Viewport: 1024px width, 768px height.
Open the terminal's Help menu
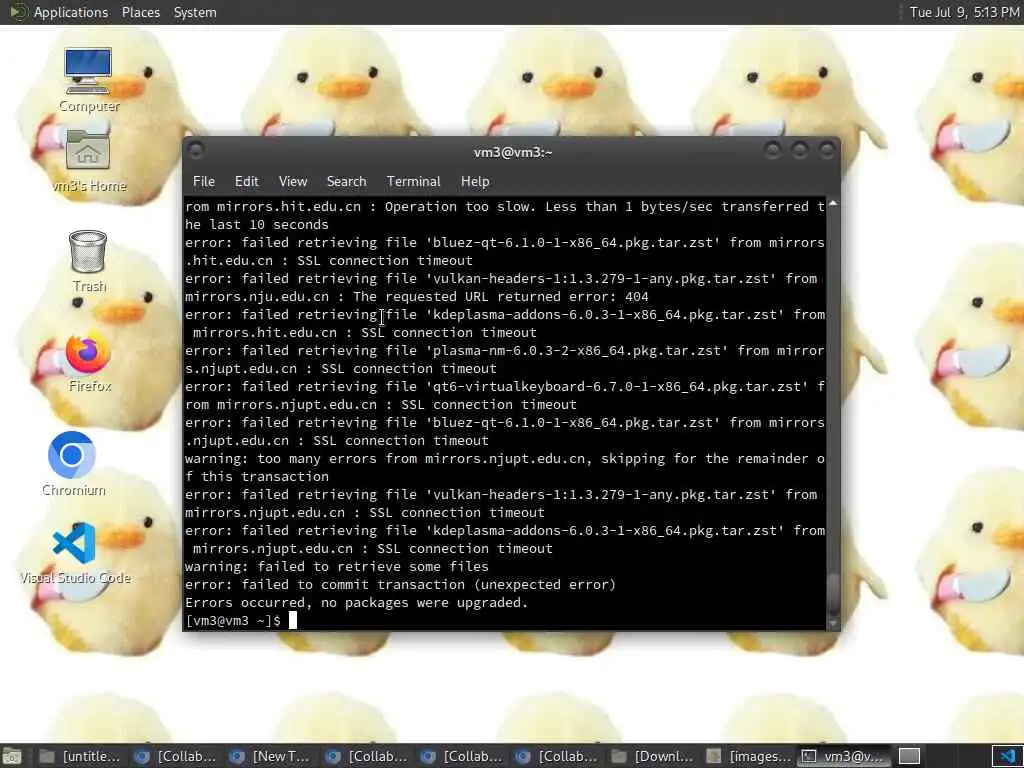[x=475, y=182]
